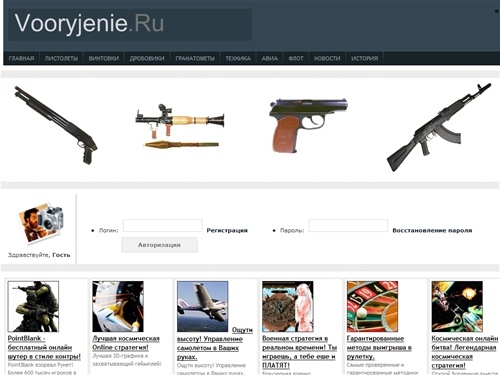Open the Гарантированные методы выигрыша link

(x=379, y=347)
